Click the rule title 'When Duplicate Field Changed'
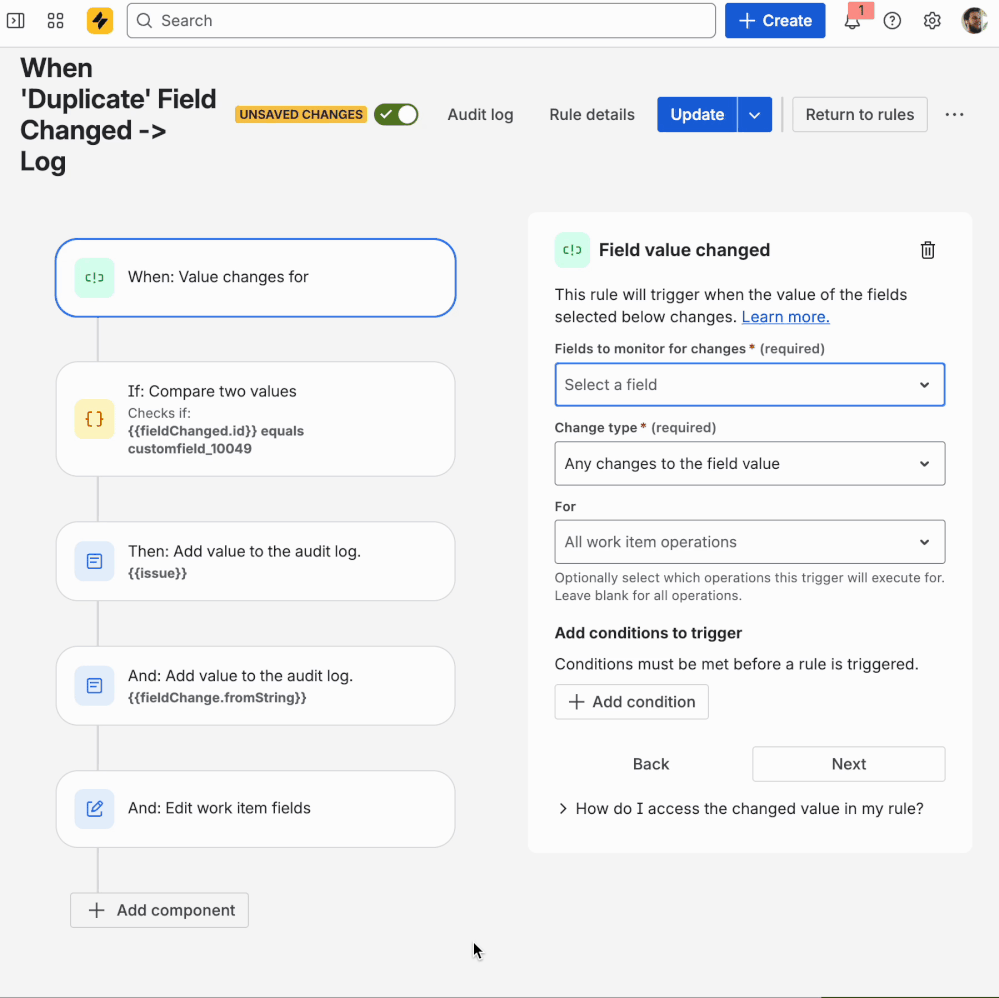The image size is (999, 998). (x=118, y=115)
